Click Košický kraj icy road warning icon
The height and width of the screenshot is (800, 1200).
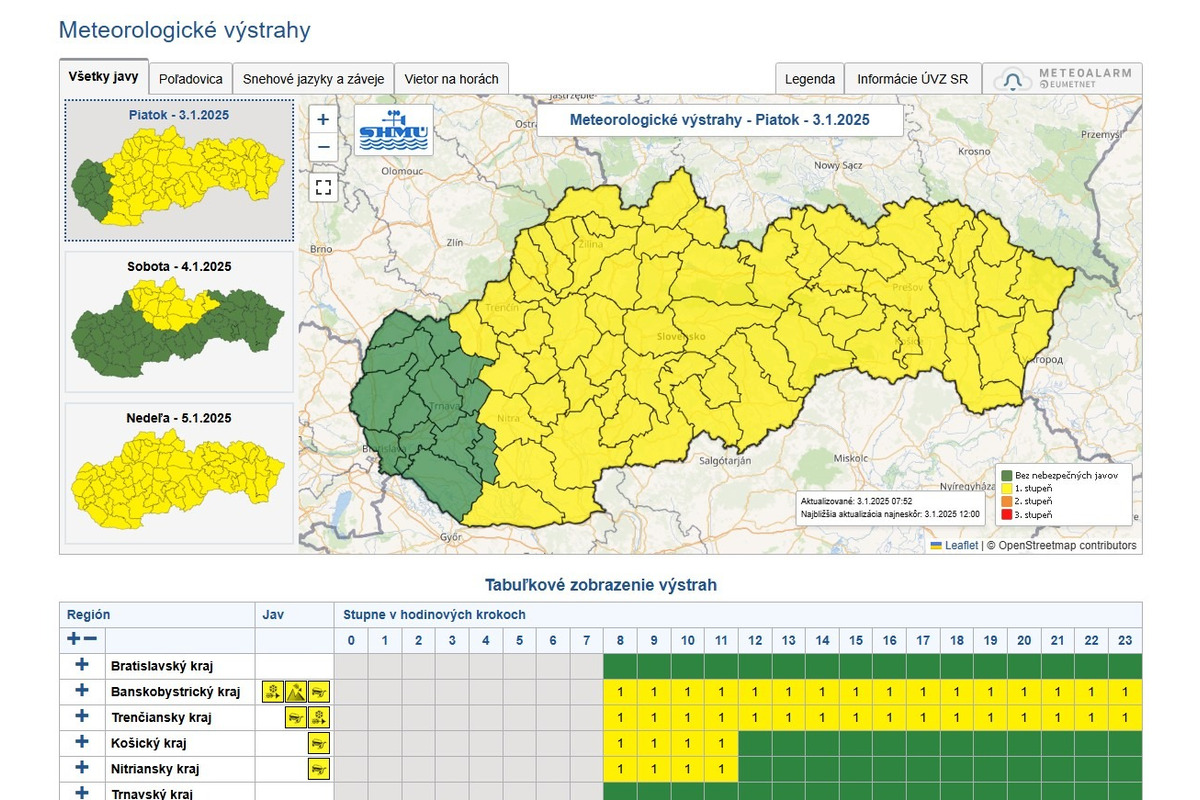click(x=319, y=743)
